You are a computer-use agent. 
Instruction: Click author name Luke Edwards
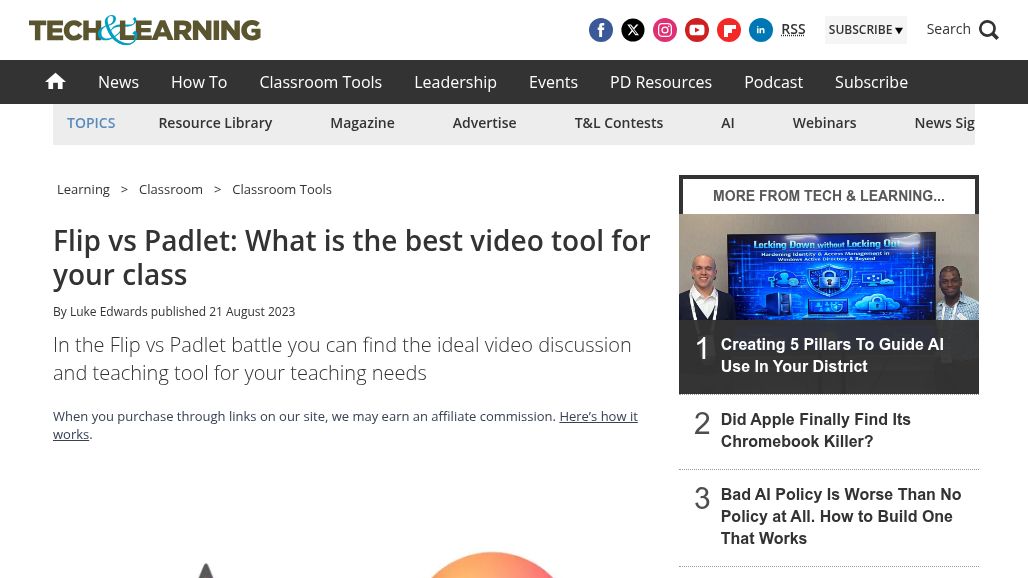pyautogui.click(x=109, y=312)
